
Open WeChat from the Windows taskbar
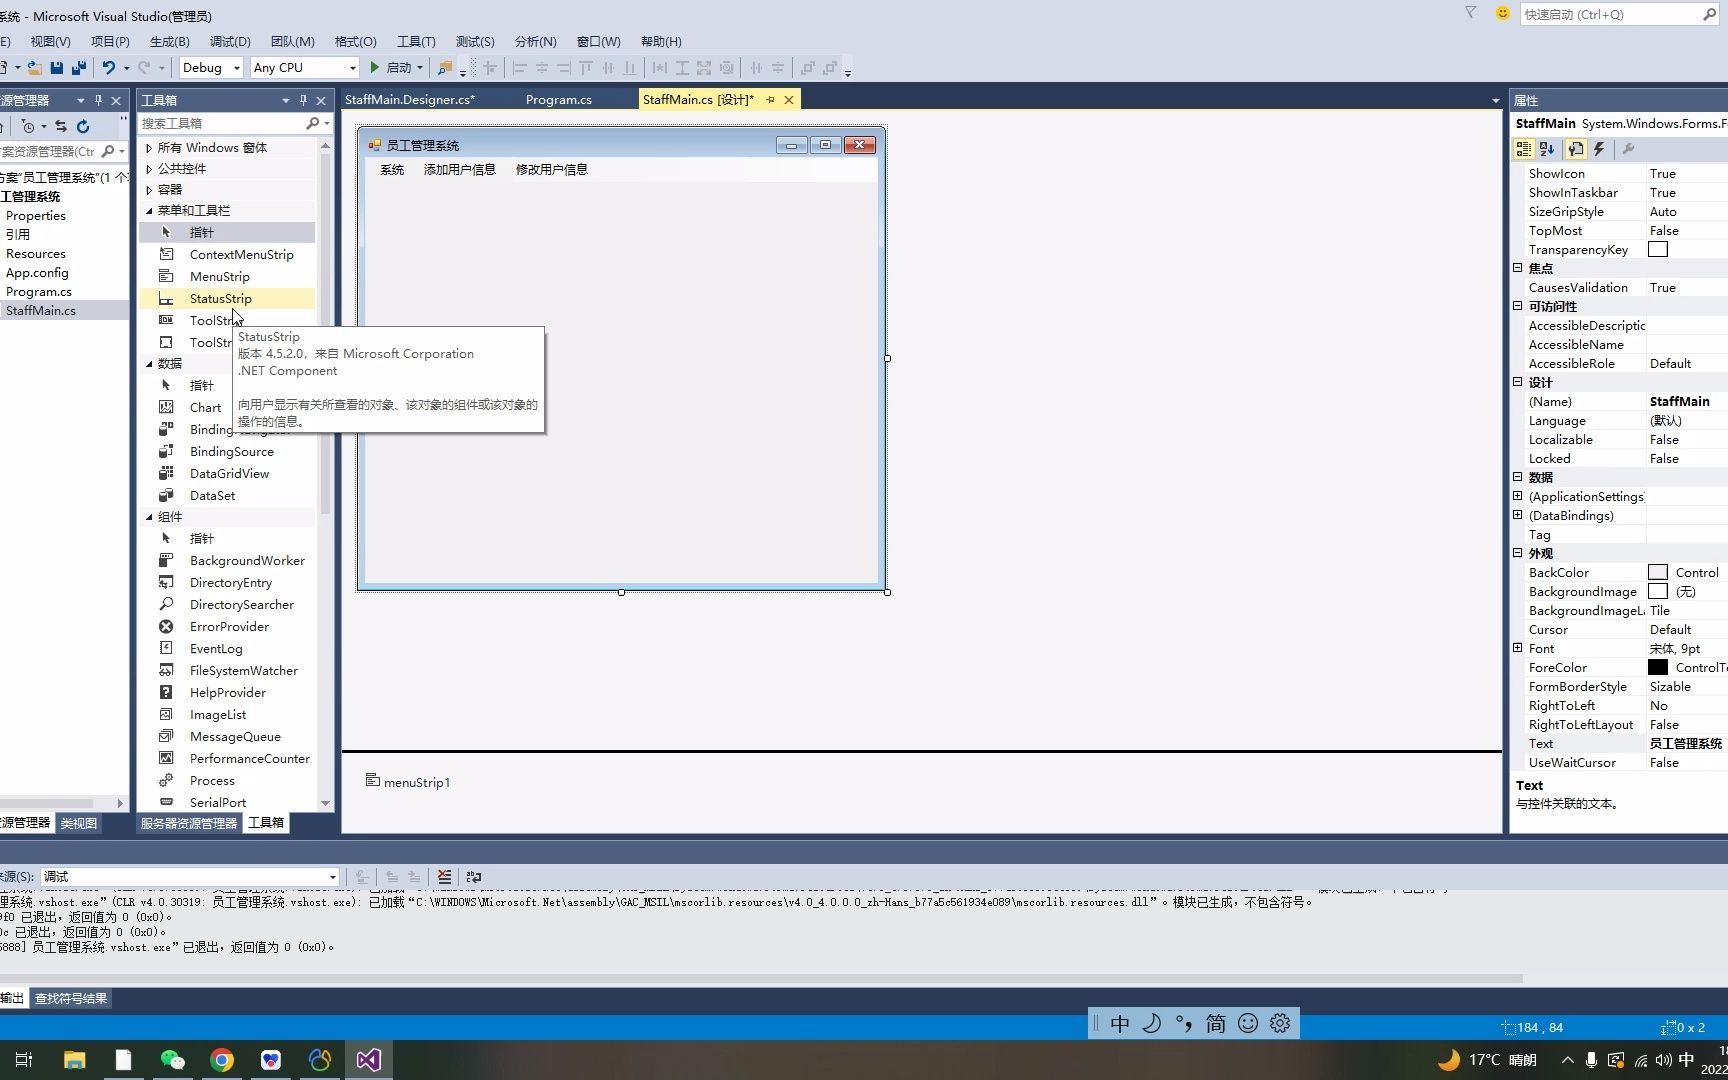pos(172,1060)
